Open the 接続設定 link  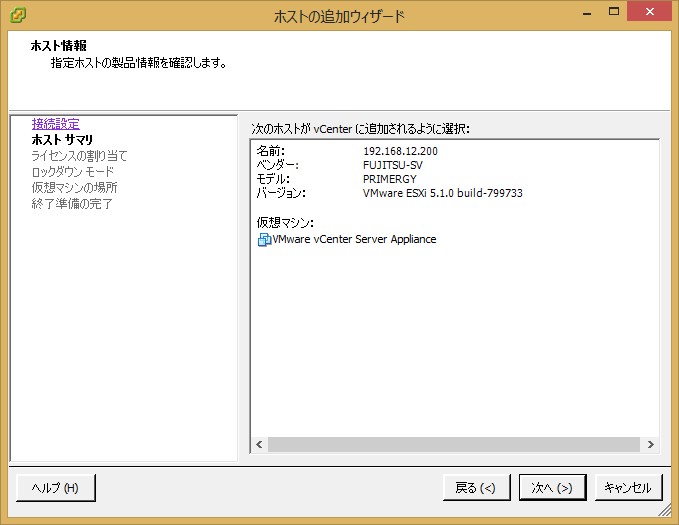pyautogui.click(x=55, y=124)
